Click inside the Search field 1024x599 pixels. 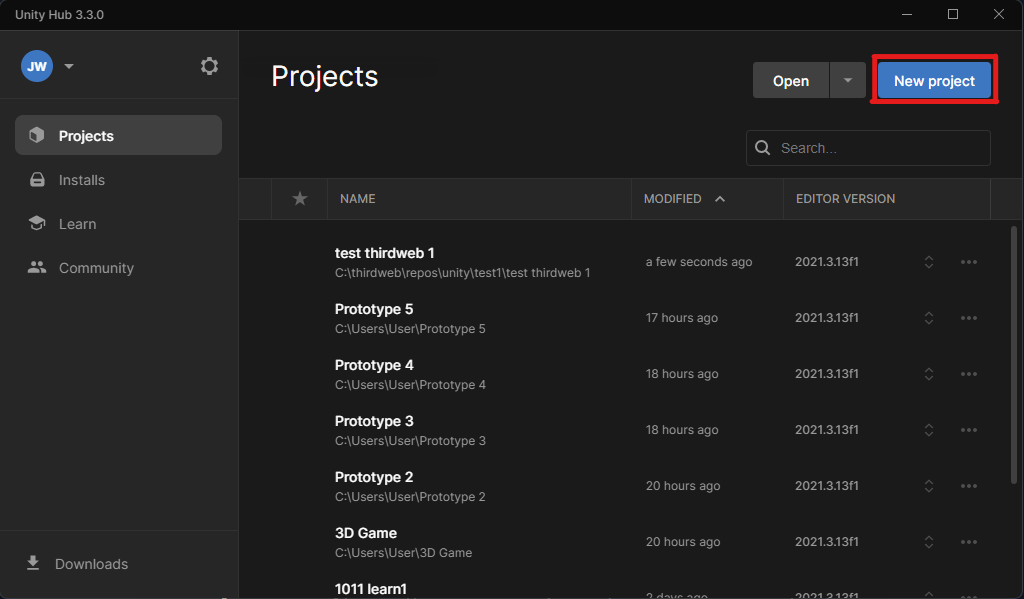[868, 147]
